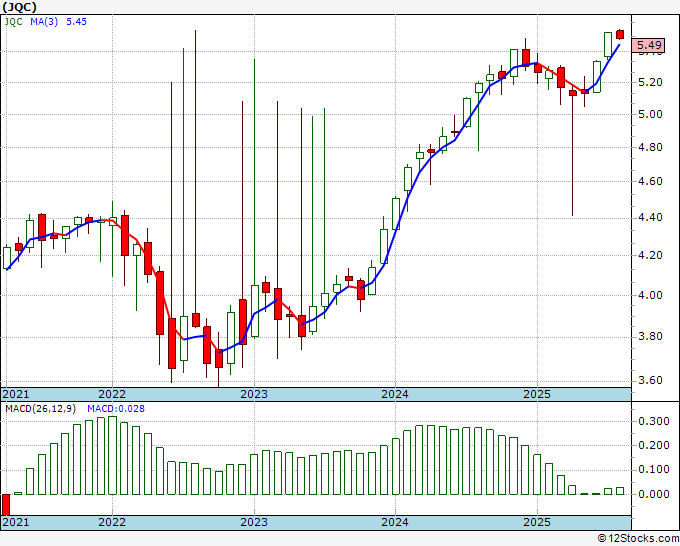Click the red negative MACD bar at 2021

6,504
